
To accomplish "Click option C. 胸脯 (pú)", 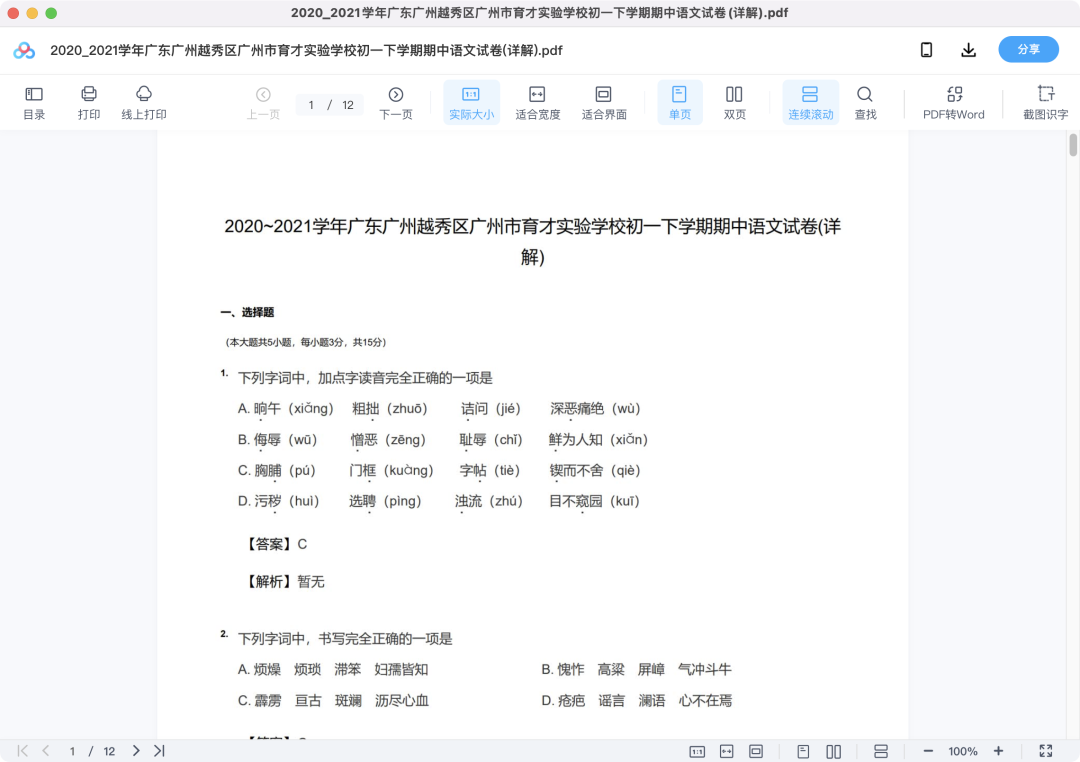I will coord(277,471).
